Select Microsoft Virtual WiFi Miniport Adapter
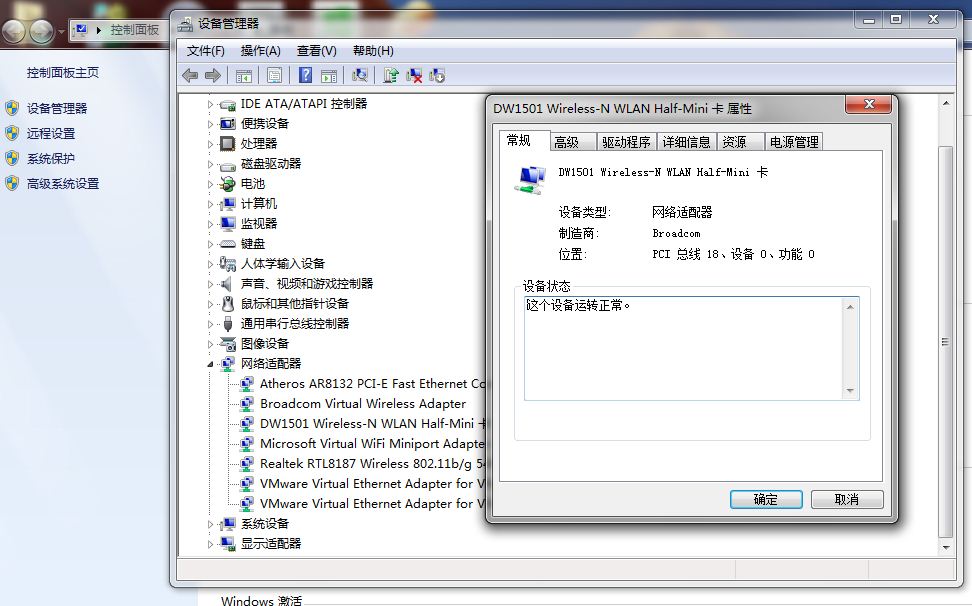Viewport: 972px width, 606px height. point(372,444)
